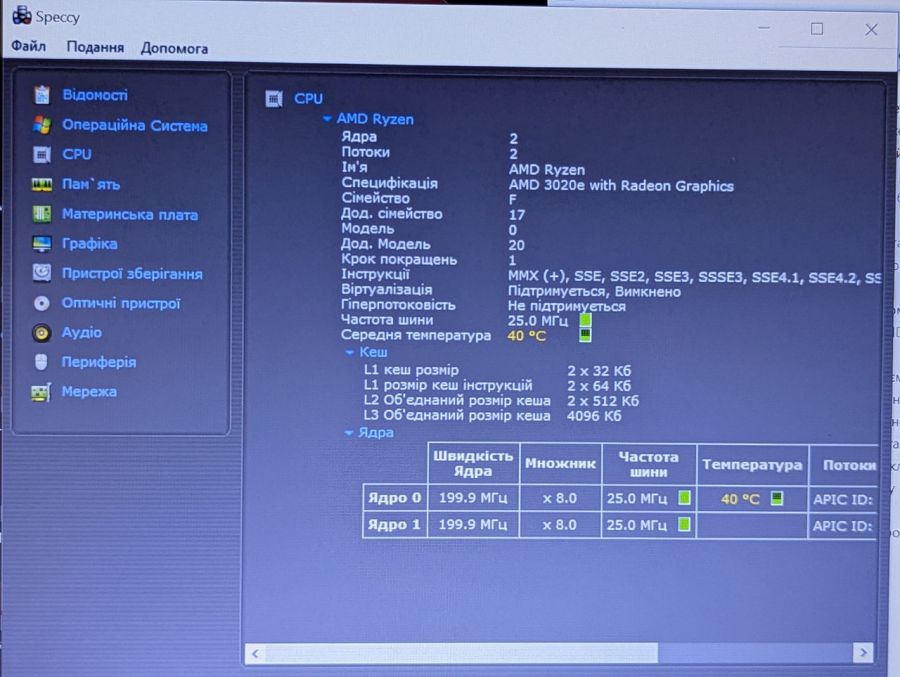This screenshot has width=900, height=677.
Task: Open the Периферія section
Action: 99,362
